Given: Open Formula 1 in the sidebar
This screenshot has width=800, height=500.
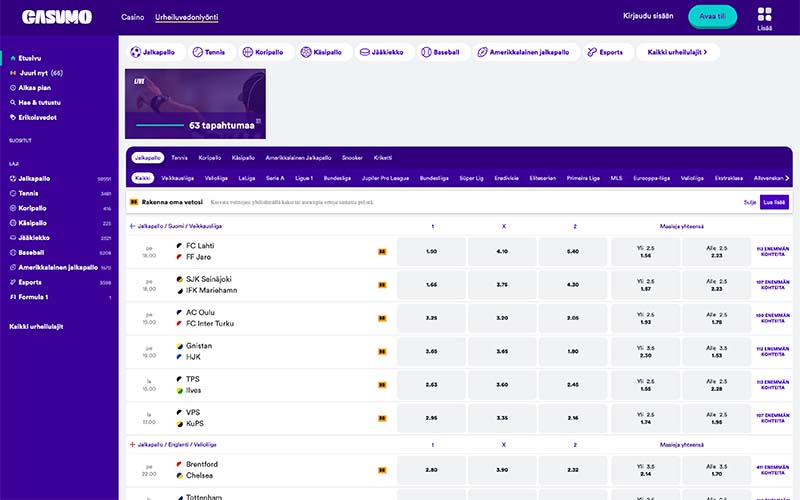Looking at the screenshot, I should tap(30, 297).
